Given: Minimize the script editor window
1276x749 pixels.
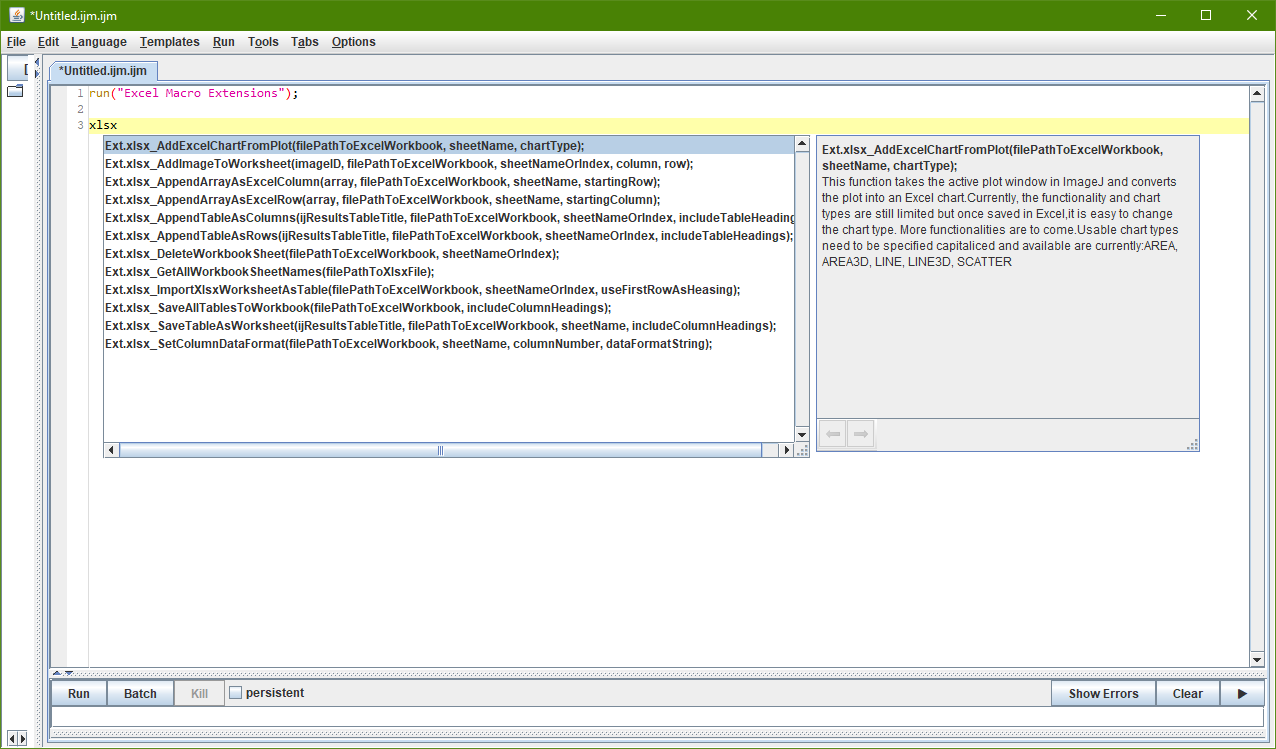Looking at the screenshot, I should 1163,15.
